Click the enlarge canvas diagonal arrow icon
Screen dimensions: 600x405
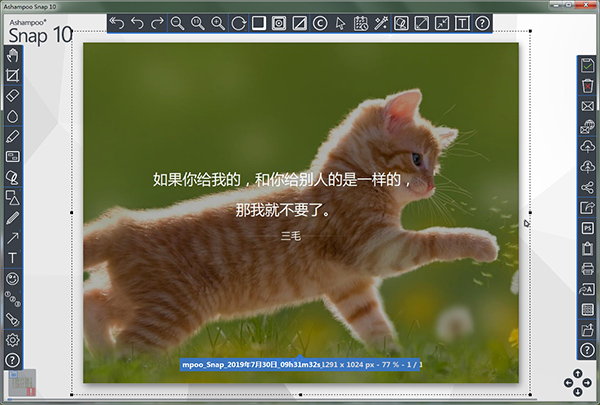422,23
